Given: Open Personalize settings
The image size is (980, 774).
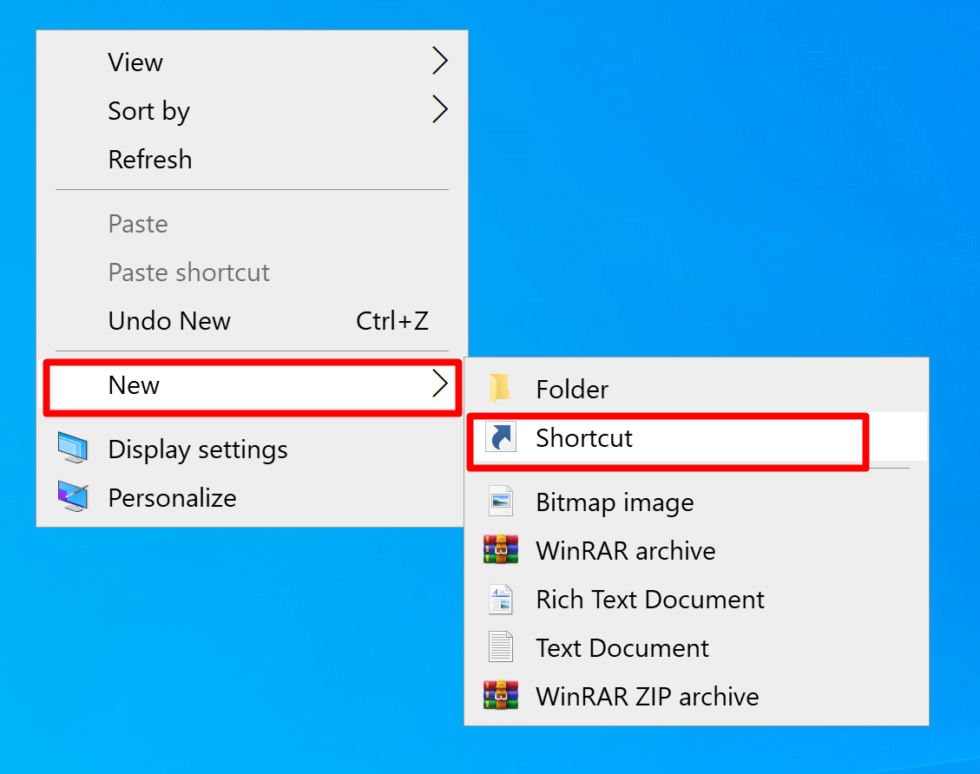Looking at the screenshot, I should (172, 497).
